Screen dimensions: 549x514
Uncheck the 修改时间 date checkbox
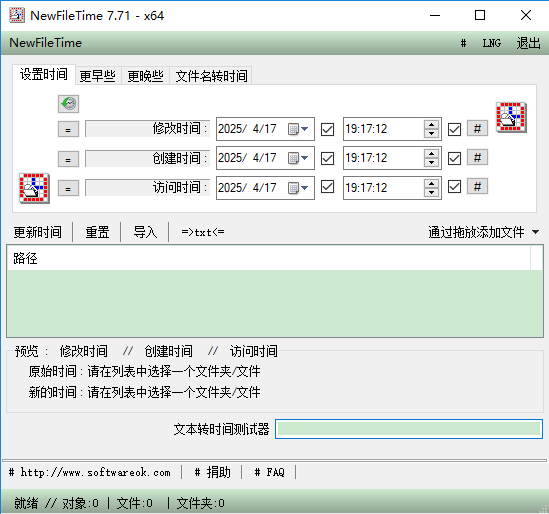click(x=327, y=129)
